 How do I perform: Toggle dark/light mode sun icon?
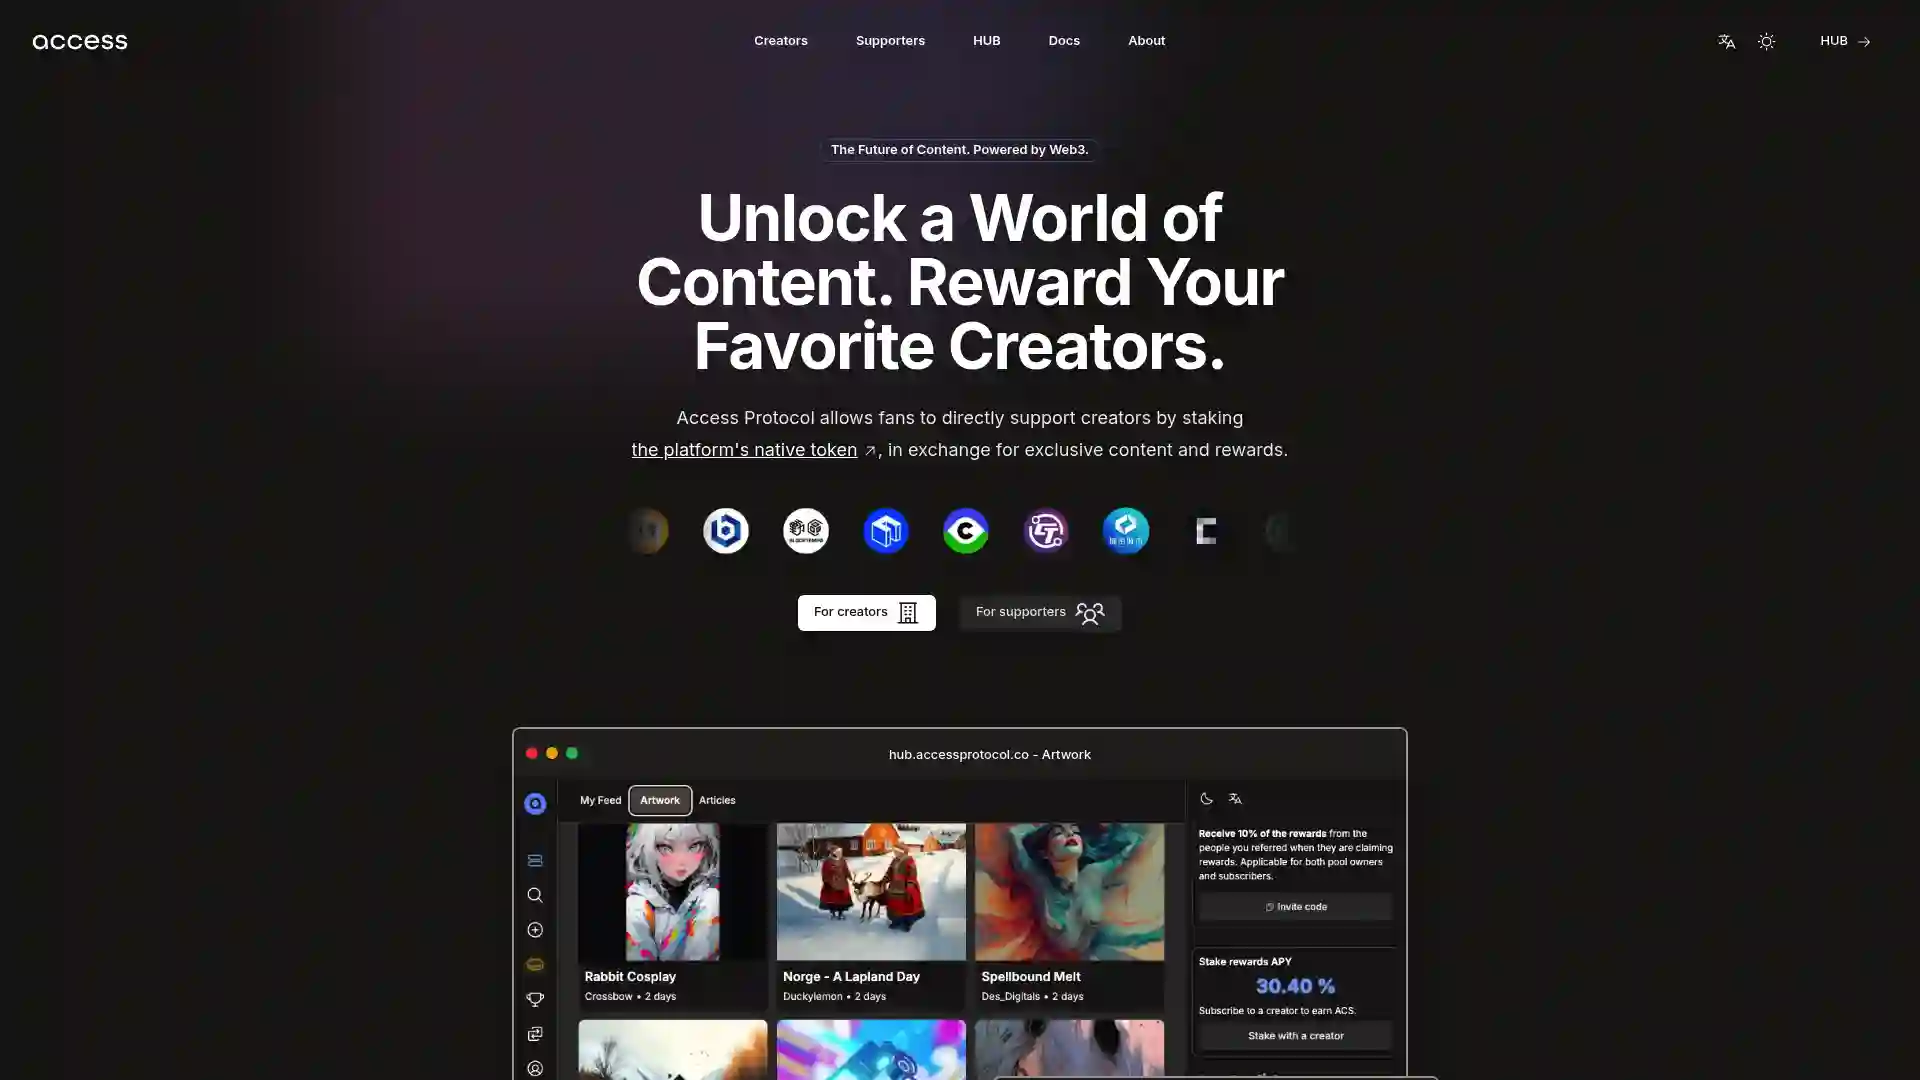point(1766,41)
